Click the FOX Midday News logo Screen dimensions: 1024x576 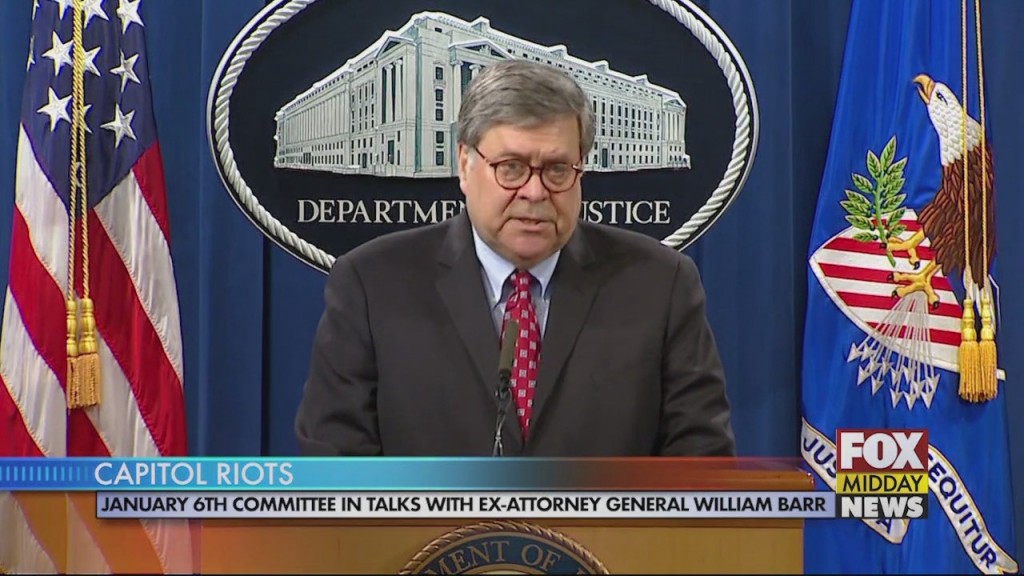pos(882,474)
